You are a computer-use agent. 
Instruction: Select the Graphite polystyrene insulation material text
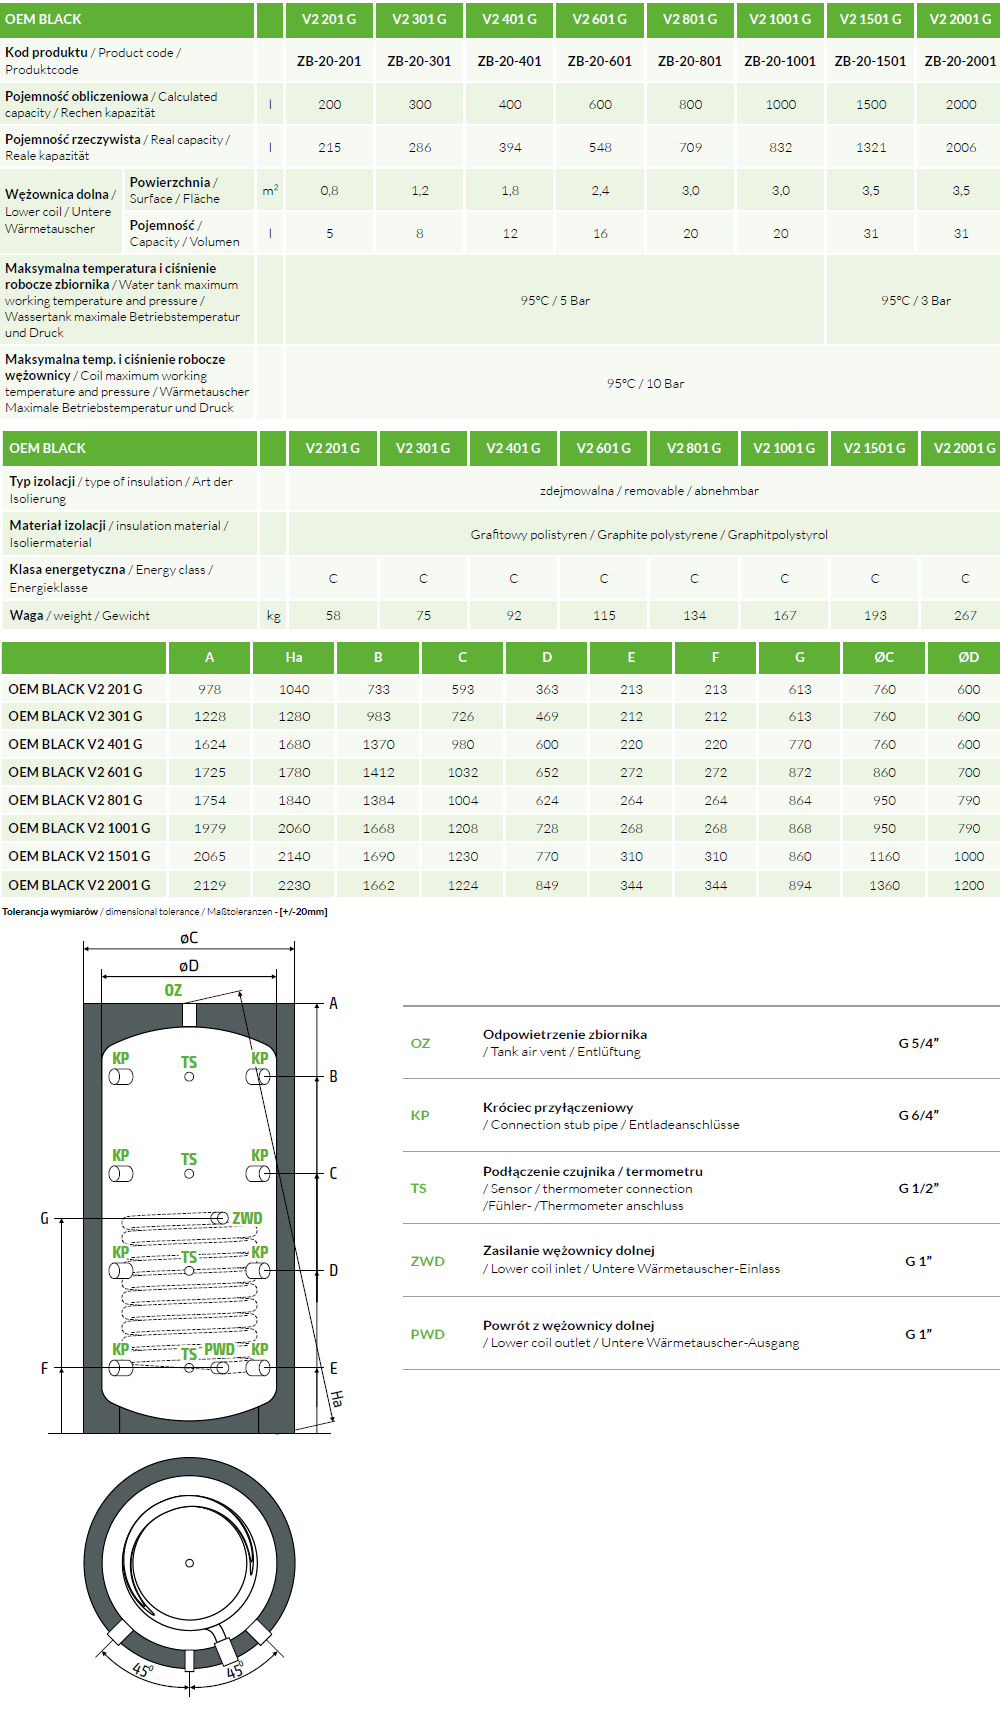649,535
